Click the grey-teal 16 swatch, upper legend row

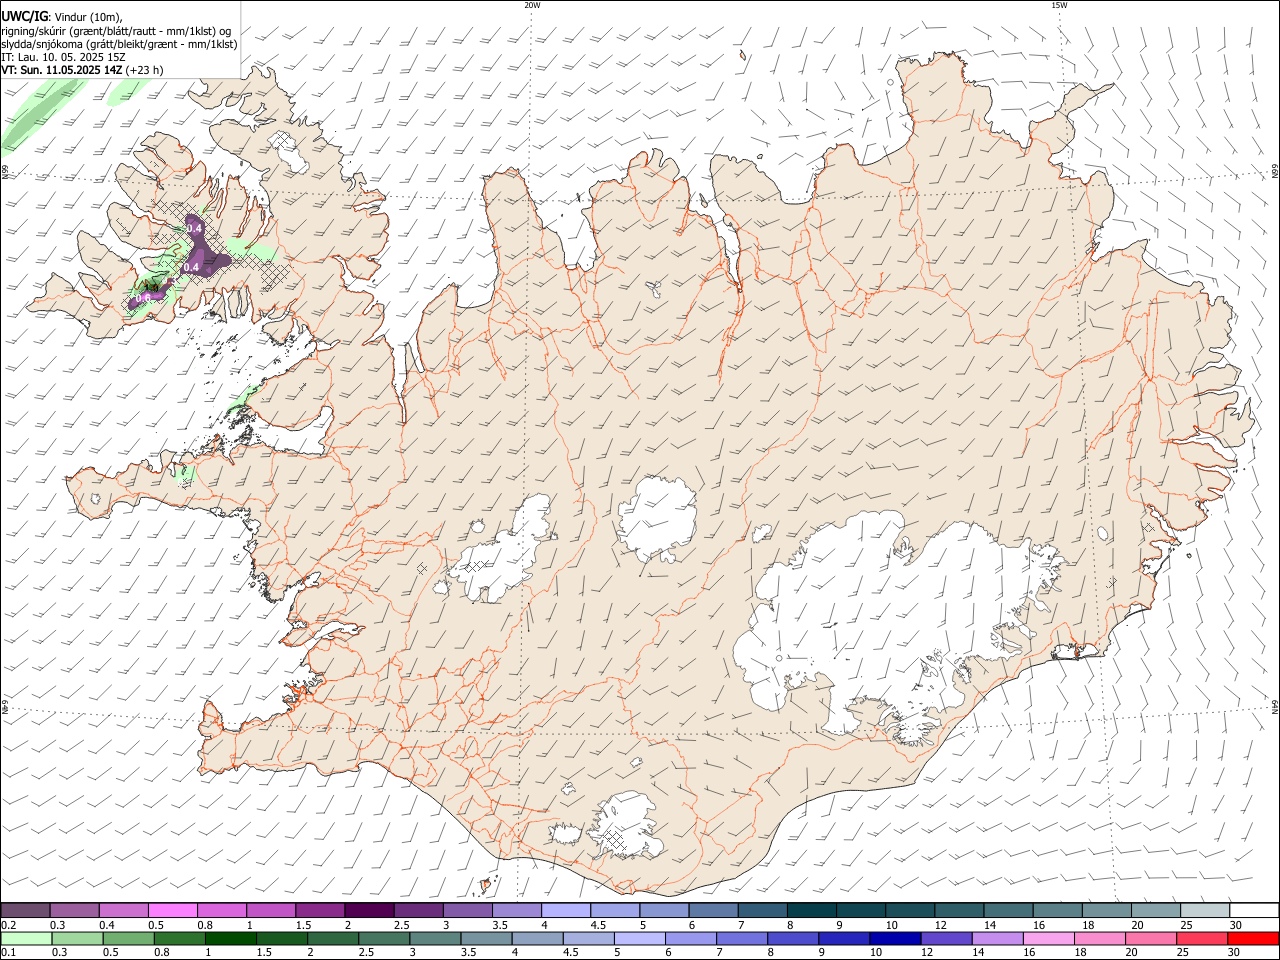[x=1057, y=910]
